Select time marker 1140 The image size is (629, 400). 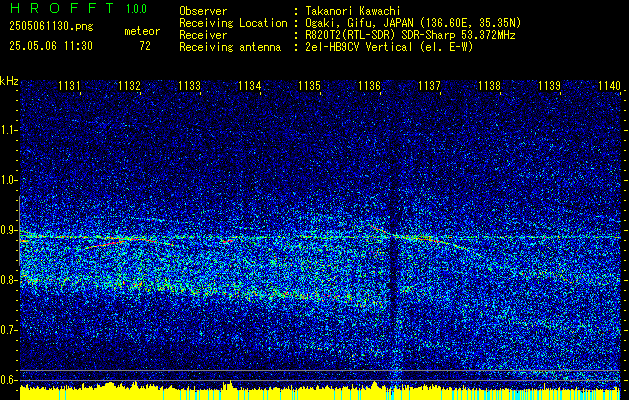(x=609, y=85)
